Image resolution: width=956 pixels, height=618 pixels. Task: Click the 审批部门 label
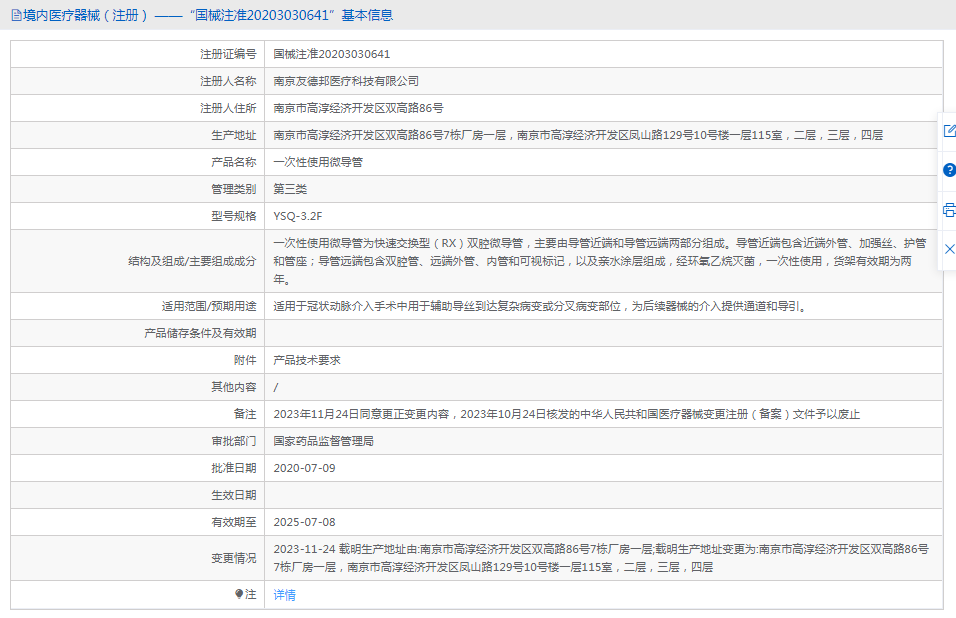234,441
